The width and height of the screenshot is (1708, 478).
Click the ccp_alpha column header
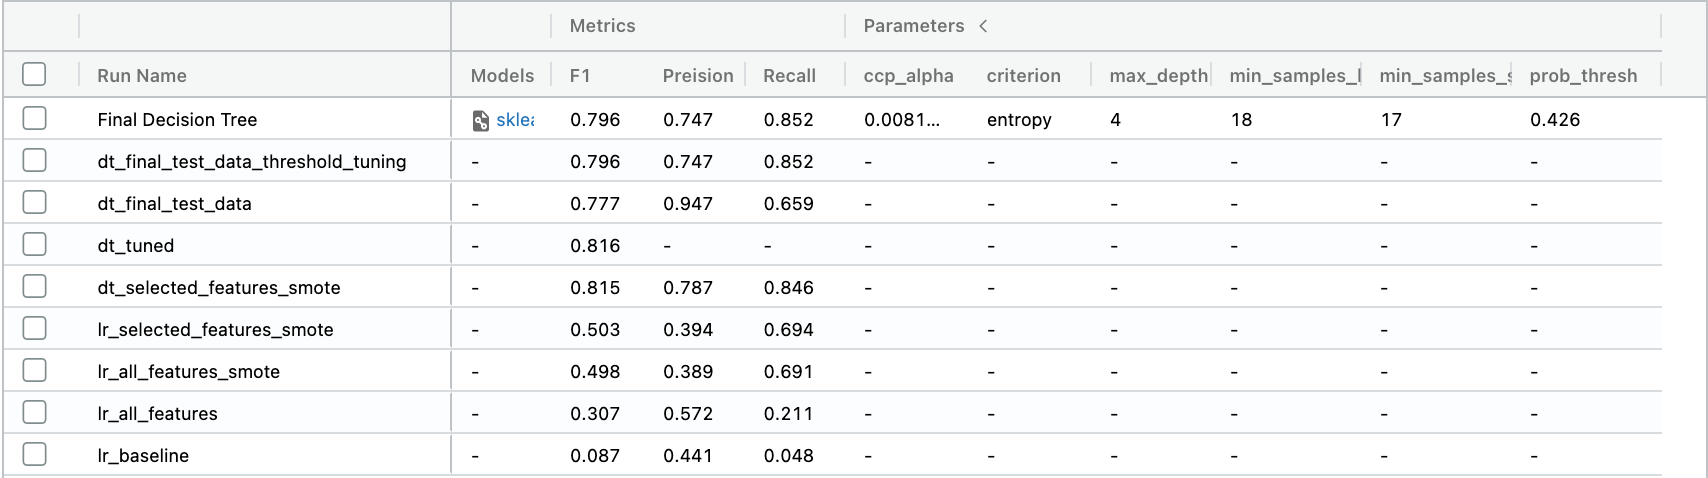[908, 76]
